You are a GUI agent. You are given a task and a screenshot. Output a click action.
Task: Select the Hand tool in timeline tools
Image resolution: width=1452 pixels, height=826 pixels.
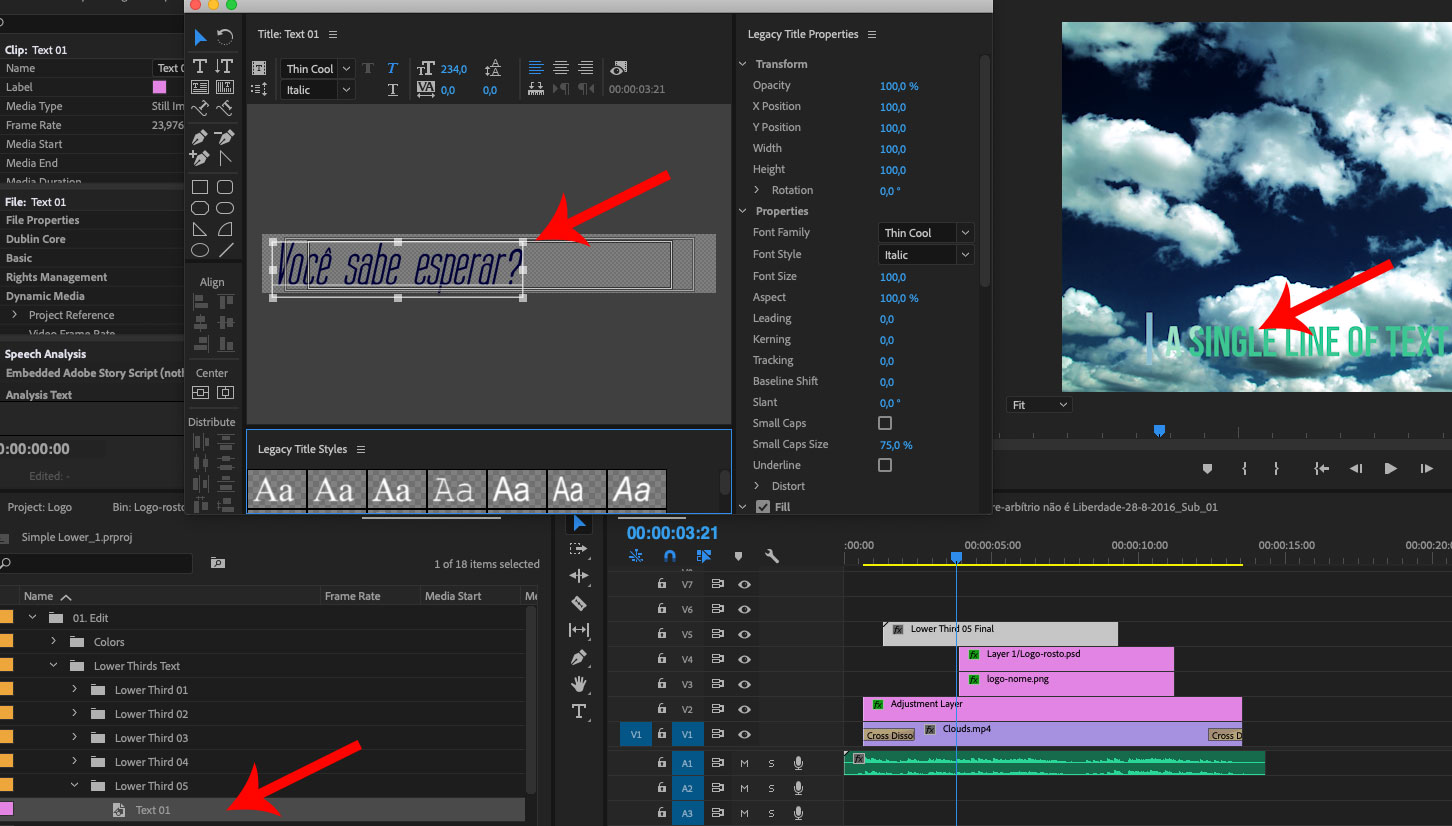point(578,684)
